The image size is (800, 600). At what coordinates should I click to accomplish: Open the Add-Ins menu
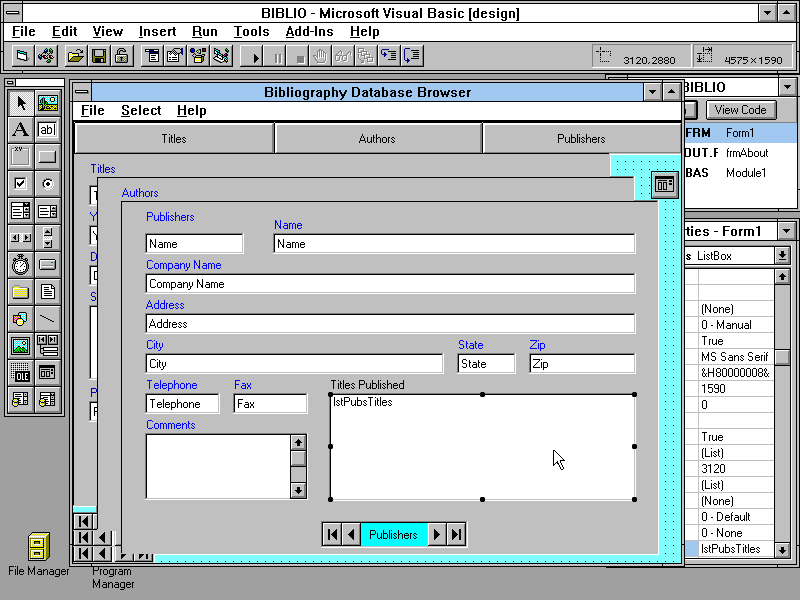pos(309,32)
